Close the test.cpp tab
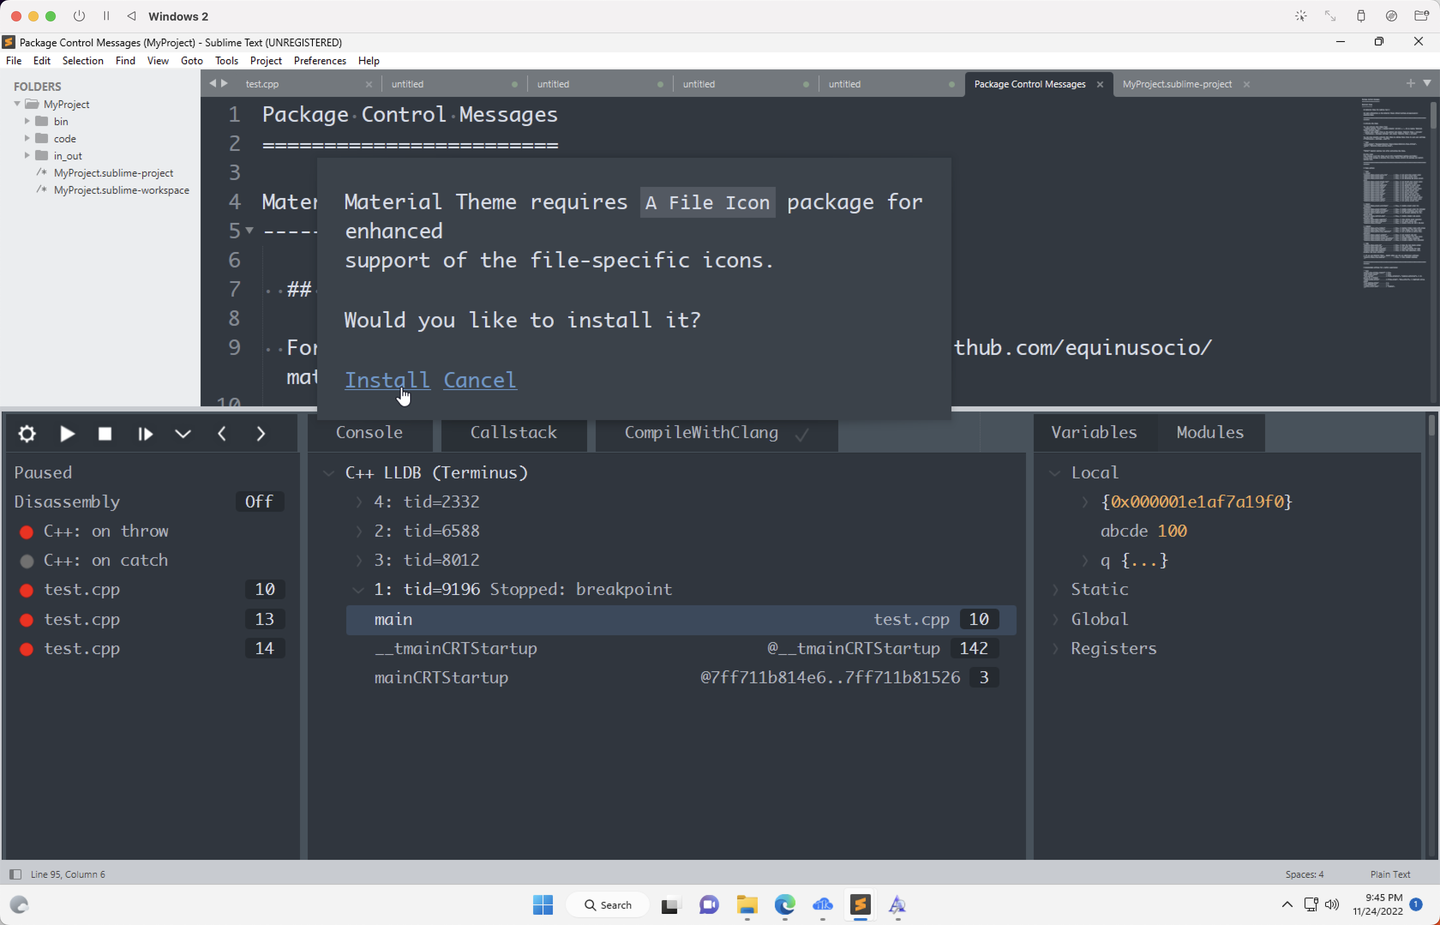The width and height of the screenshot is (1440, 925). pos(369,84)
